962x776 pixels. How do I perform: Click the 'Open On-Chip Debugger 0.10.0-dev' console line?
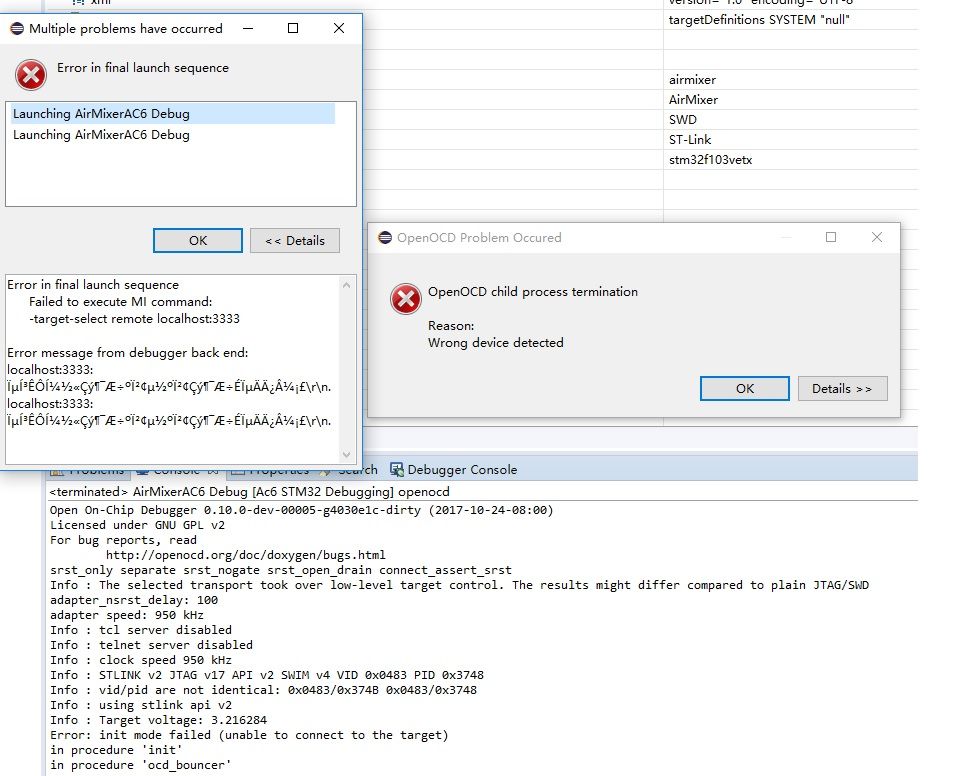[x=301, y=510]
